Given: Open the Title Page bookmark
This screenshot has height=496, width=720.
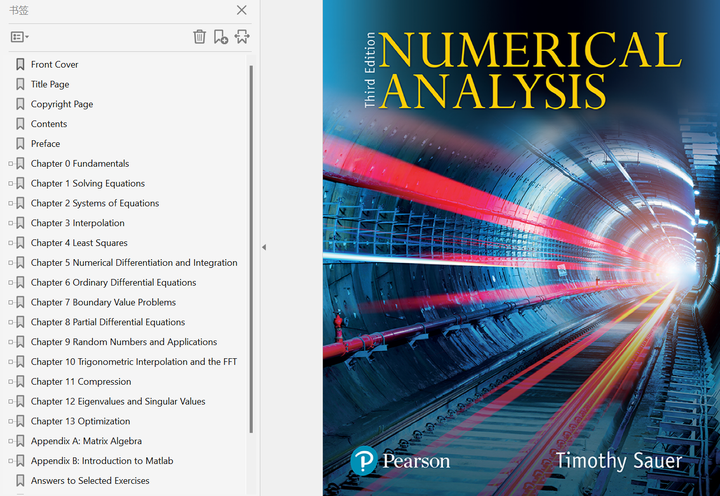Looking at the screenshot, I should click(50, 84).
